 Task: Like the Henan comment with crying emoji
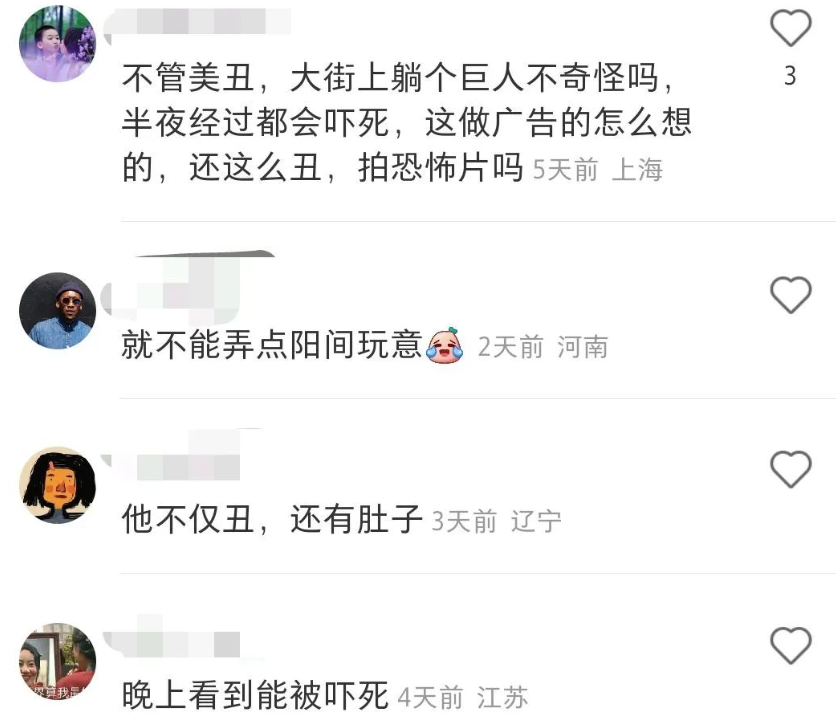[x=791, y=294]
